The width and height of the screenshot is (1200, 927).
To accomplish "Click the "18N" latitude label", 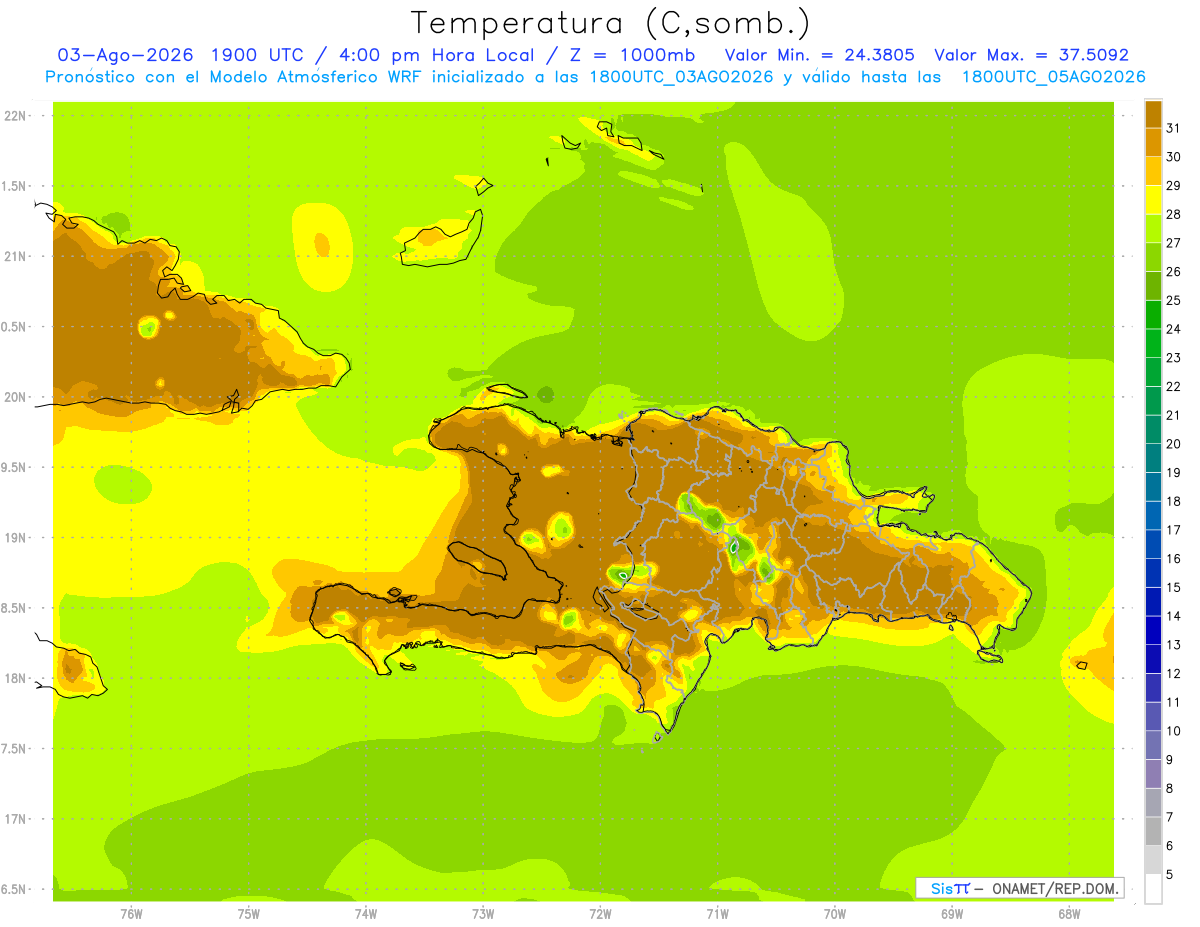I will point(16,678).
